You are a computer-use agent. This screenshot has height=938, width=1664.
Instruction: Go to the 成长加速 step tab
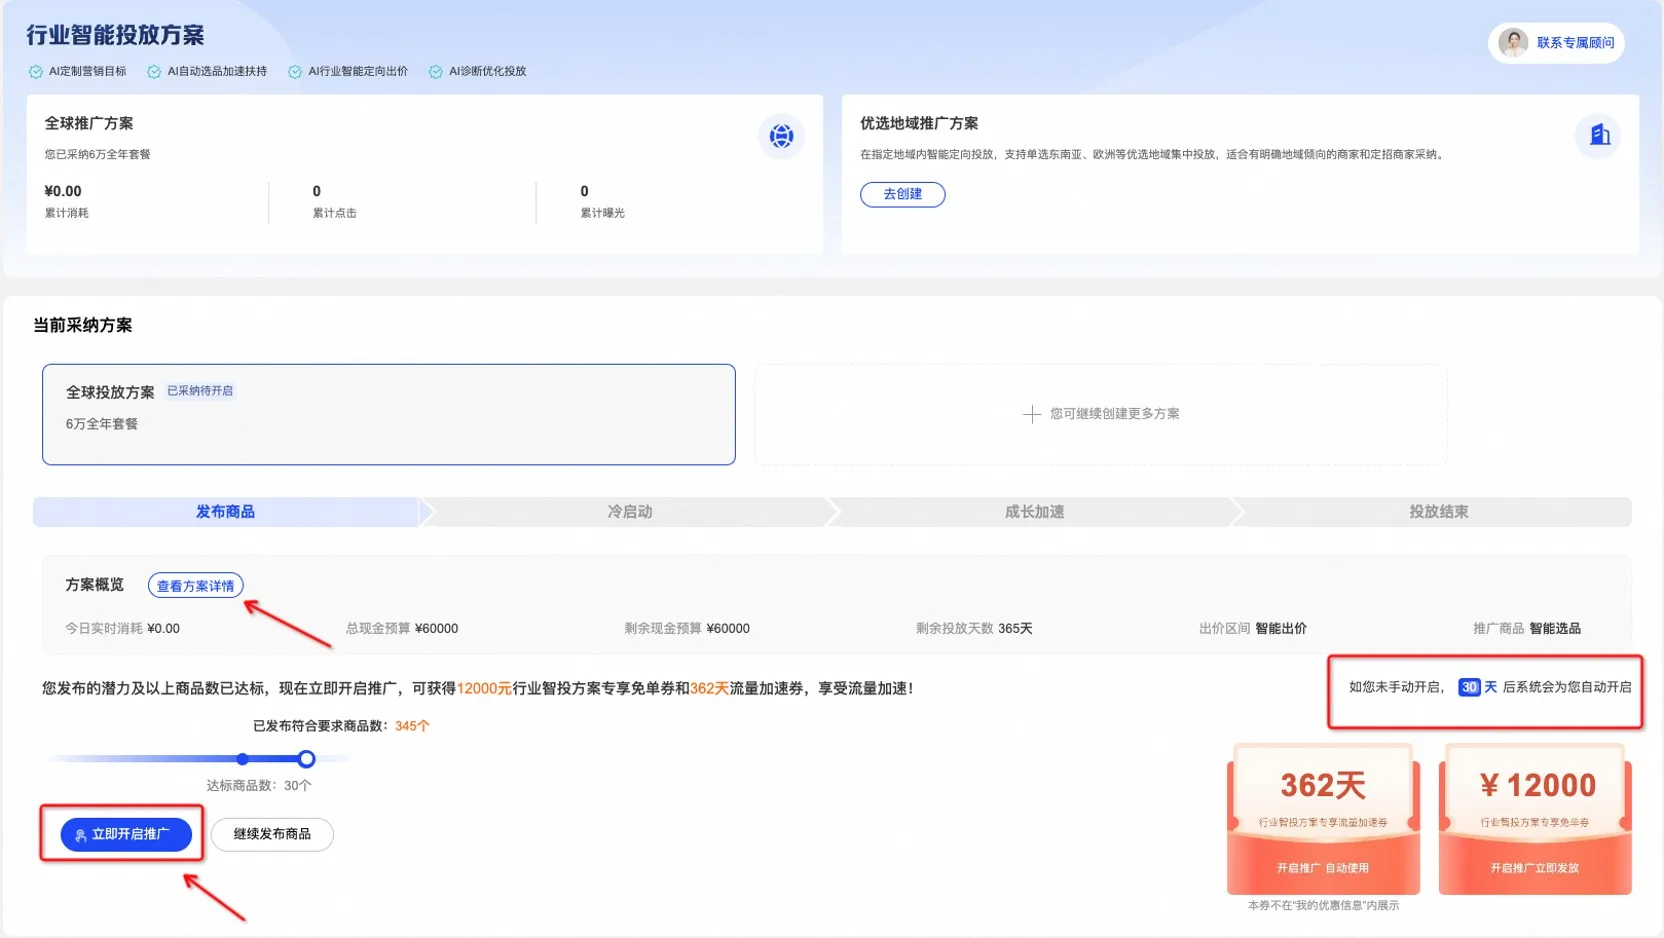coord(1034,512)
